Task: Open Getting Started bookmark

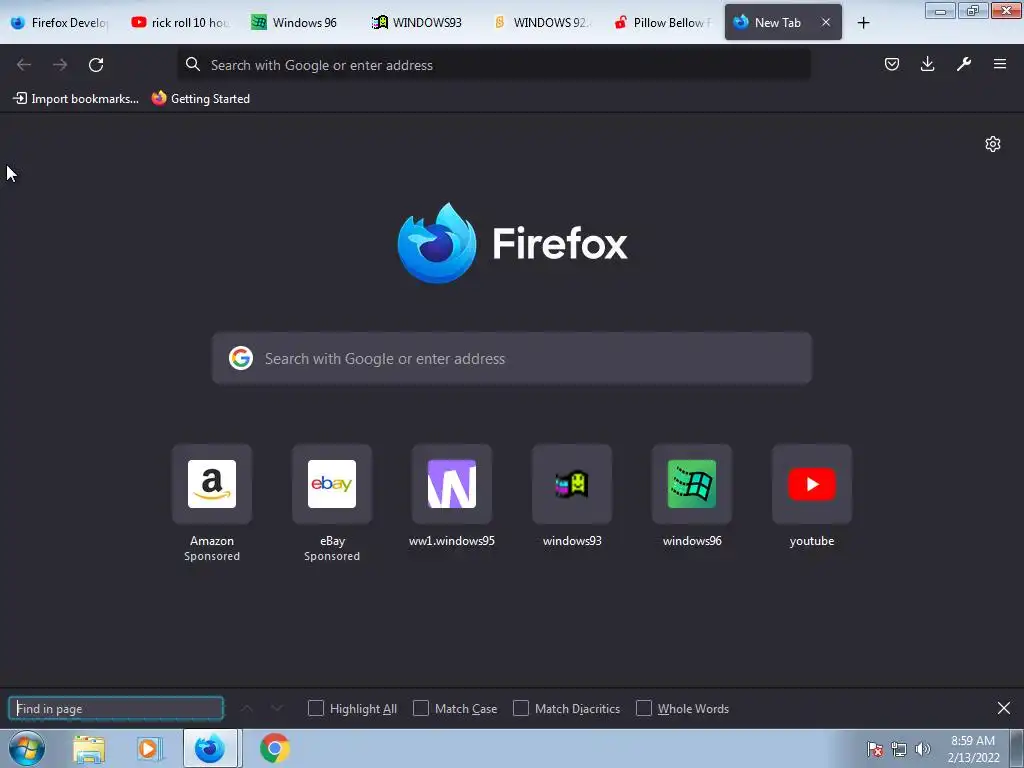Action: [200, 99]
